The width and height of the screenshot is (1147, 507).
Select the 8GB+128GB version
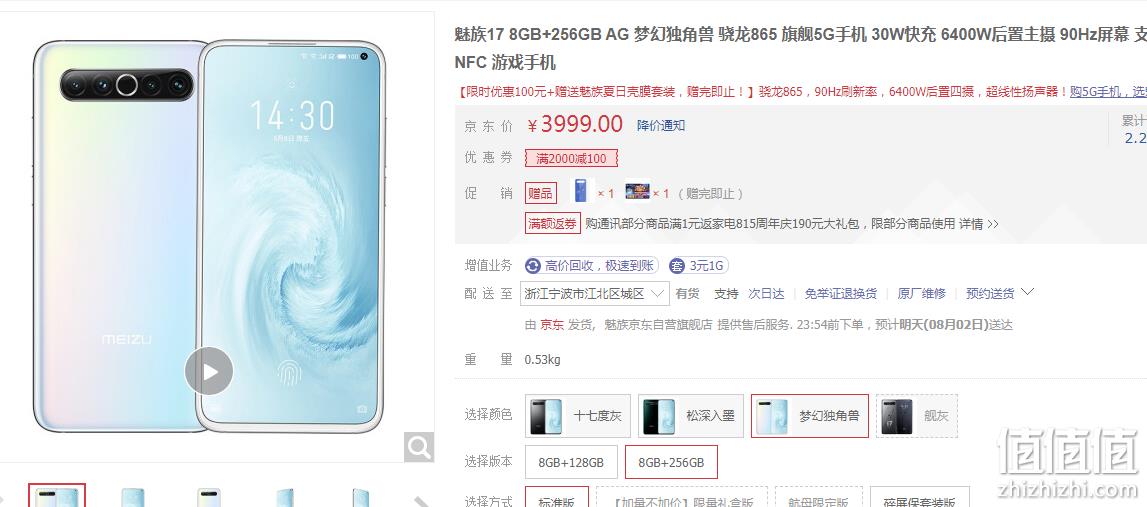pos(571,462)
